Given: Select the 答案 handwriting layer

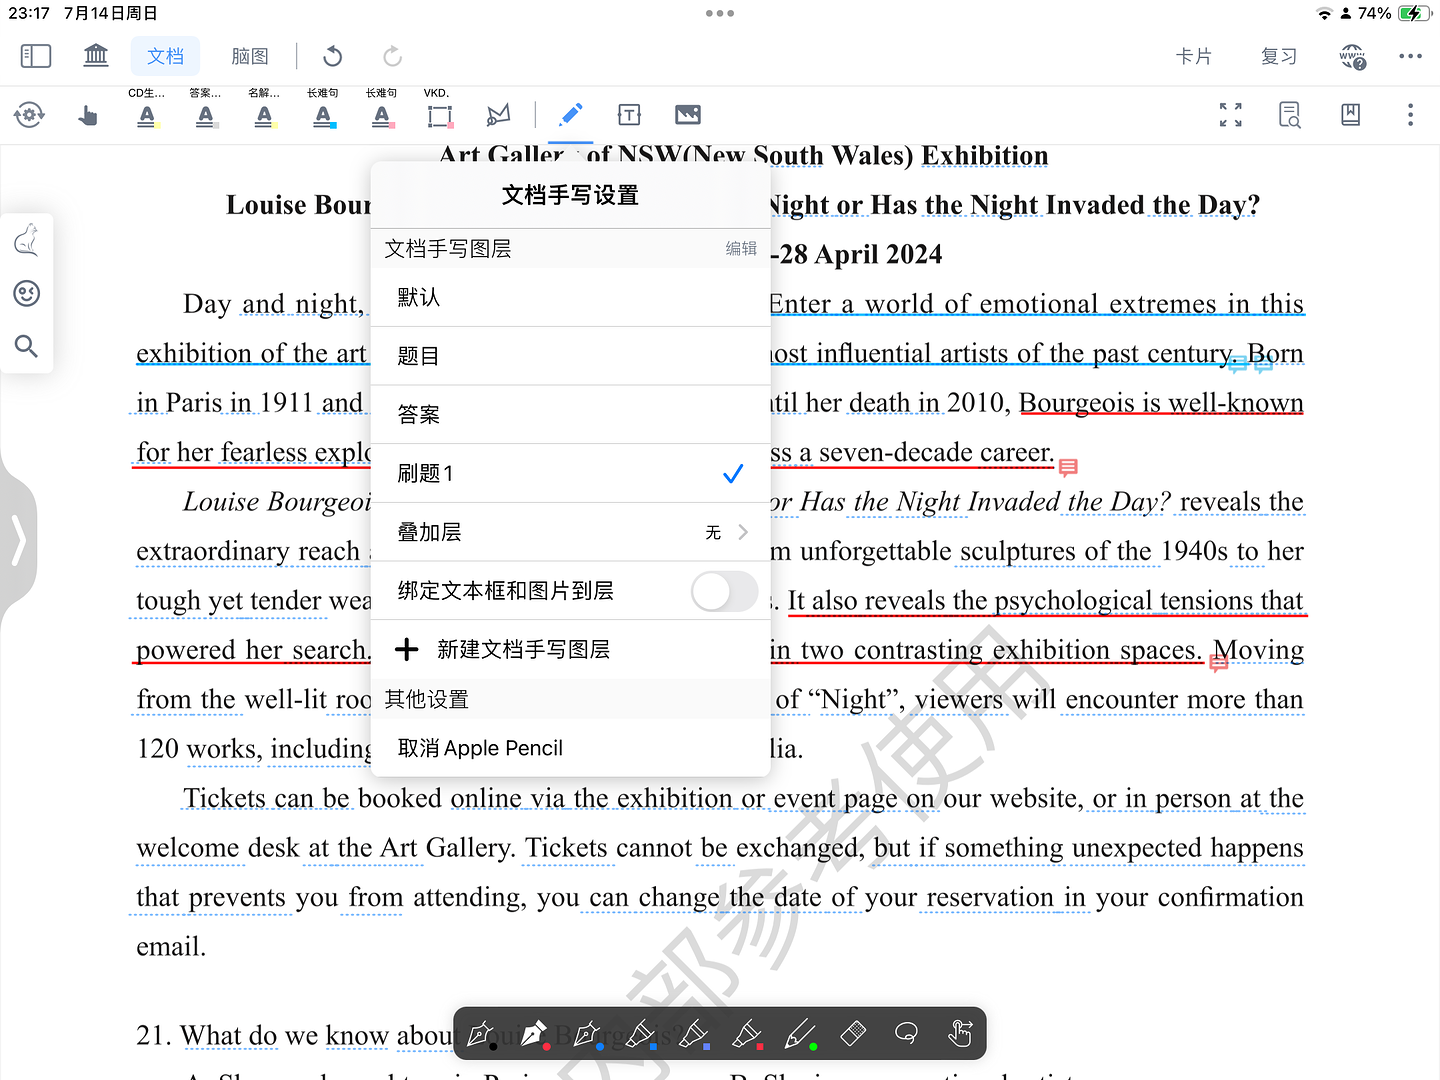Looking at the screenshot, I should click(x=570, y=415).
